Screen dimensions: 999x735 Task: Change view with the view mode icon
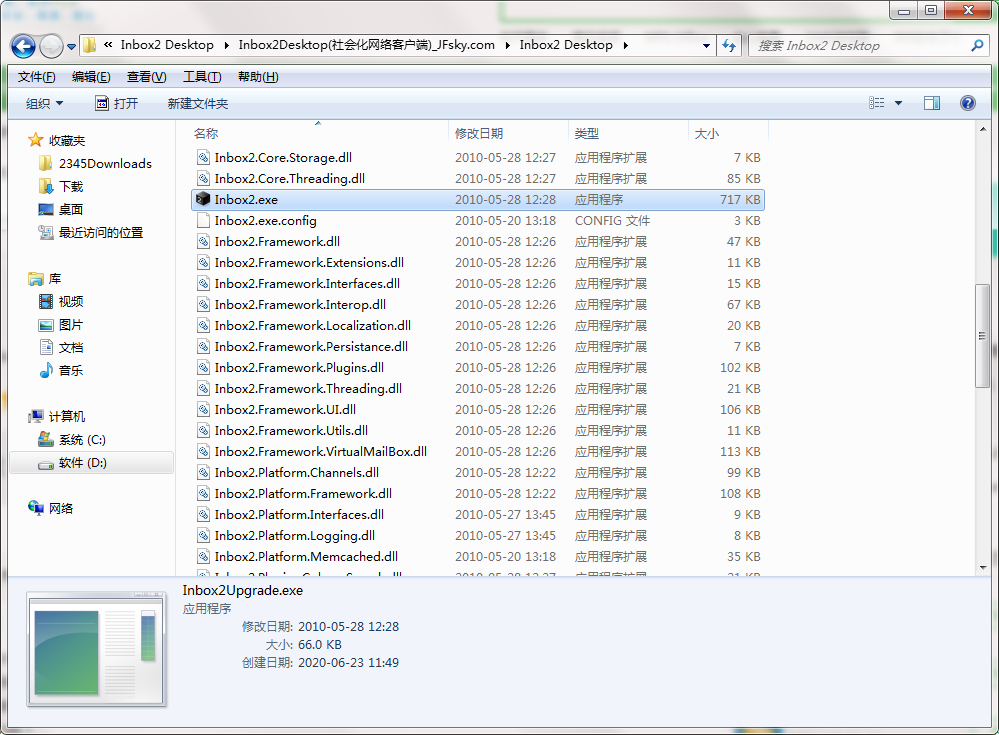pos(877,103)
